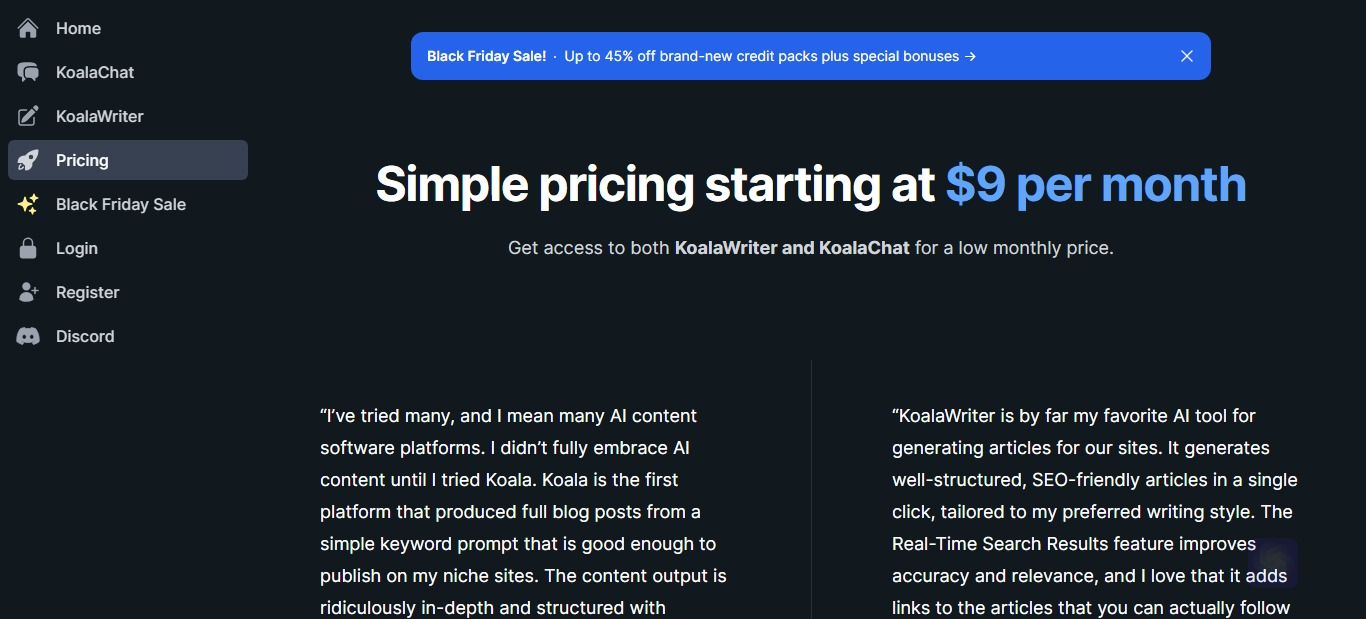1366x619 pixels.
Task: Open KoalaChat from the sidebar menu
Action: coord(95,72)
